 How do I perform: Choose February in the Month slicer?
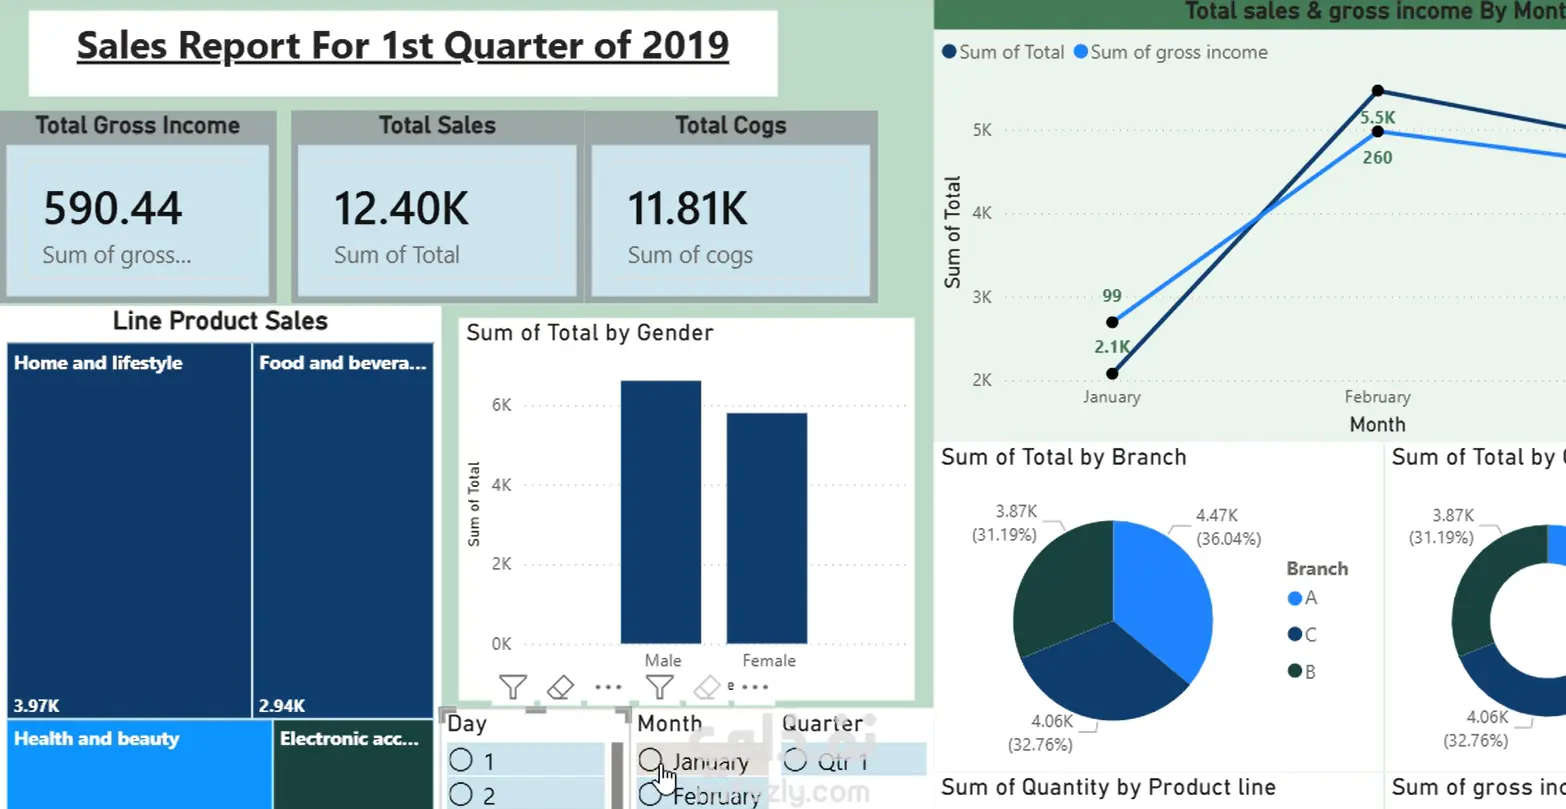pyautogui.click(x=703, y=795)
